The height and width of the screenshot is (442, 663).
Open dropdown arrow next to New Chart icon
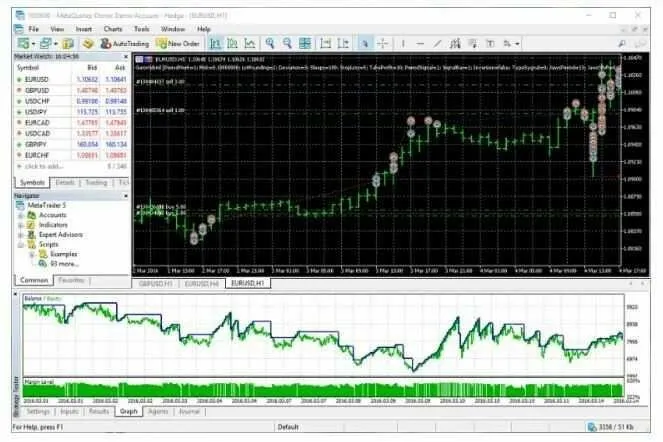[x=33, y=44]
